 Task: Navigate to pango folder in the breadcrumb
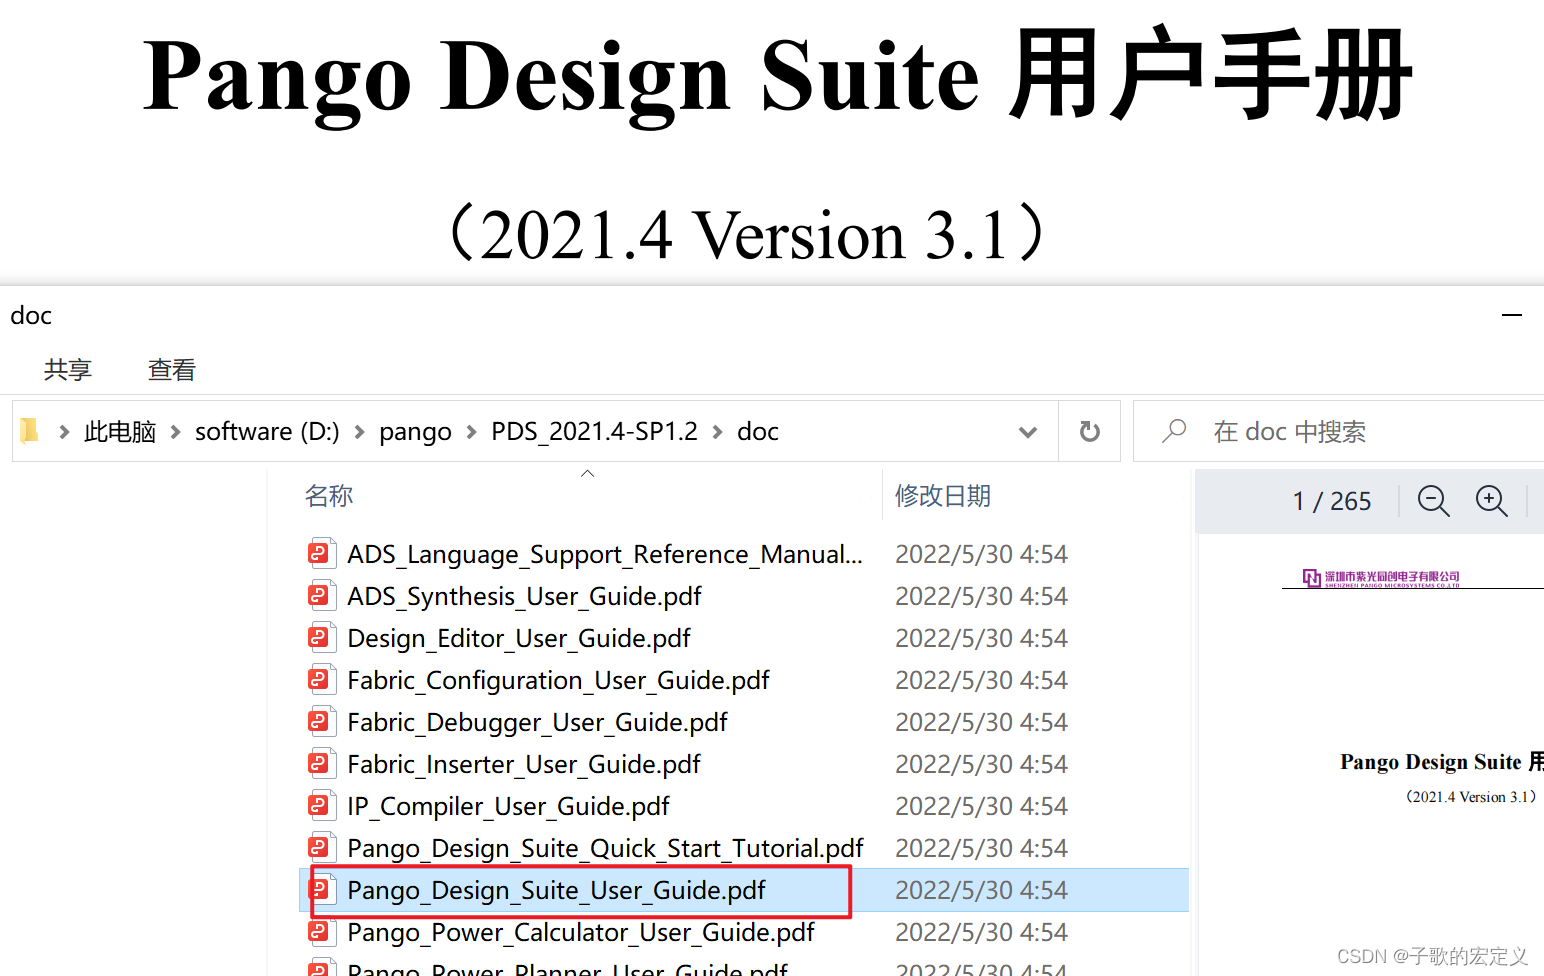click(x=415, y=432)
